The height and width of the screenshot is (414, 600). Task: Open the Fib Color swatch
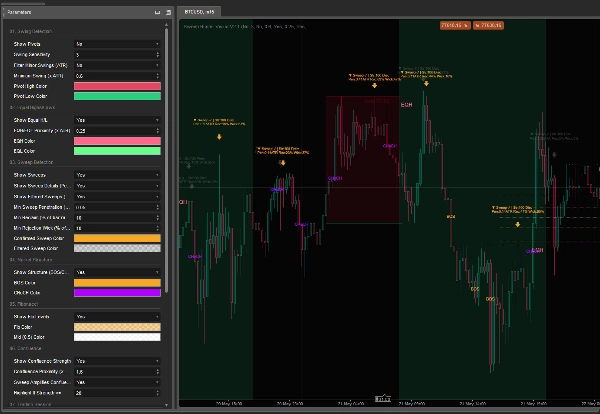click(117, 327)
